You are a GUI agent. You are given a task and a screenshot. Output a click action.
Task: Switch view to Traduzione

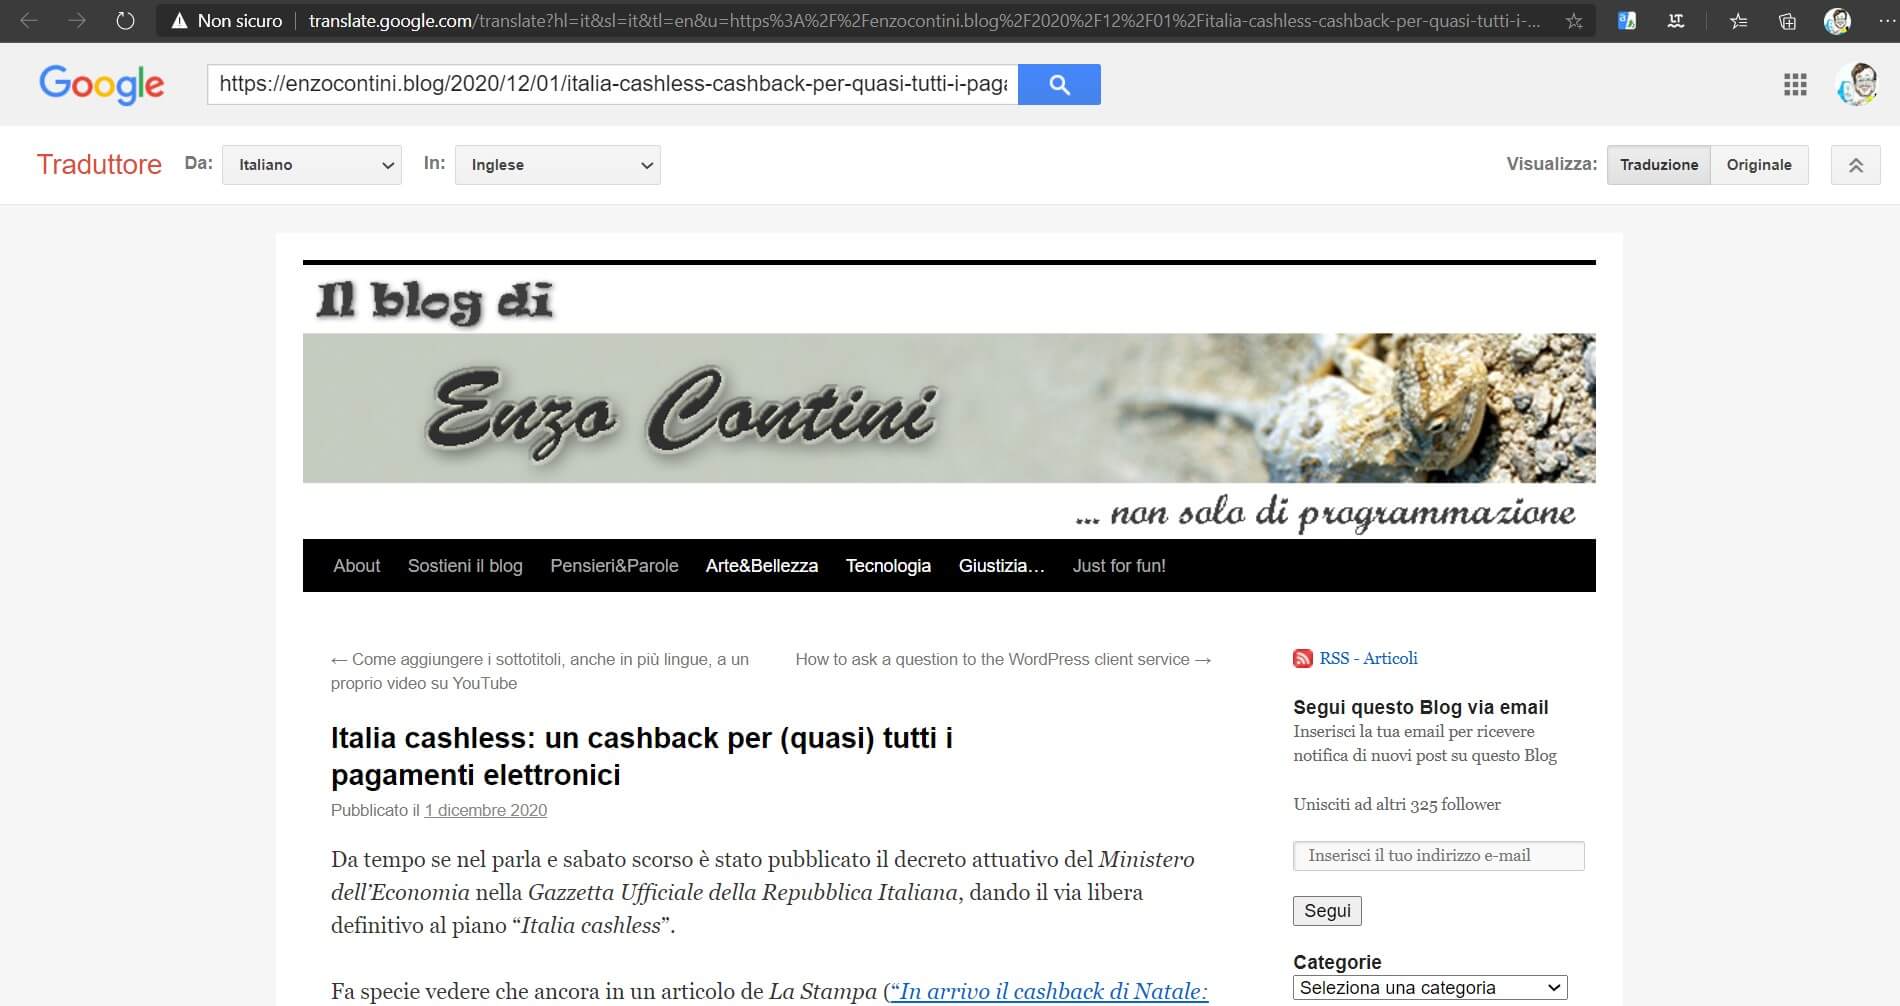1658,165
